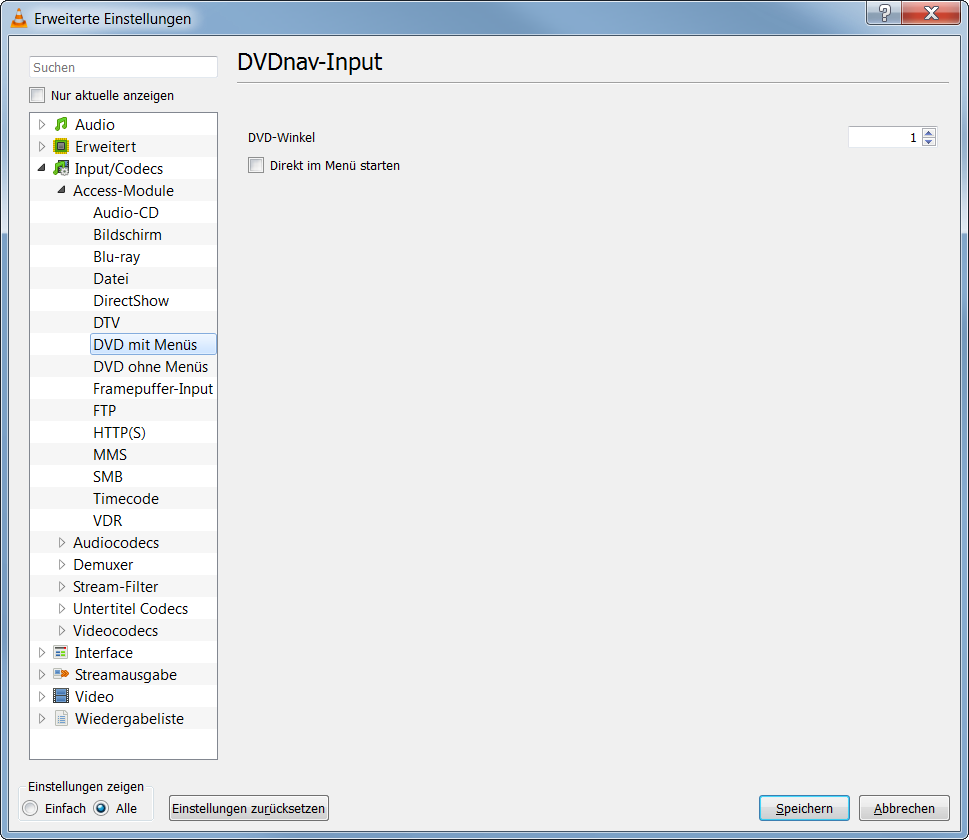Expand the Audiocodecs tree node
The height and width of the screenshot is (840, 969).
[61, 542]
